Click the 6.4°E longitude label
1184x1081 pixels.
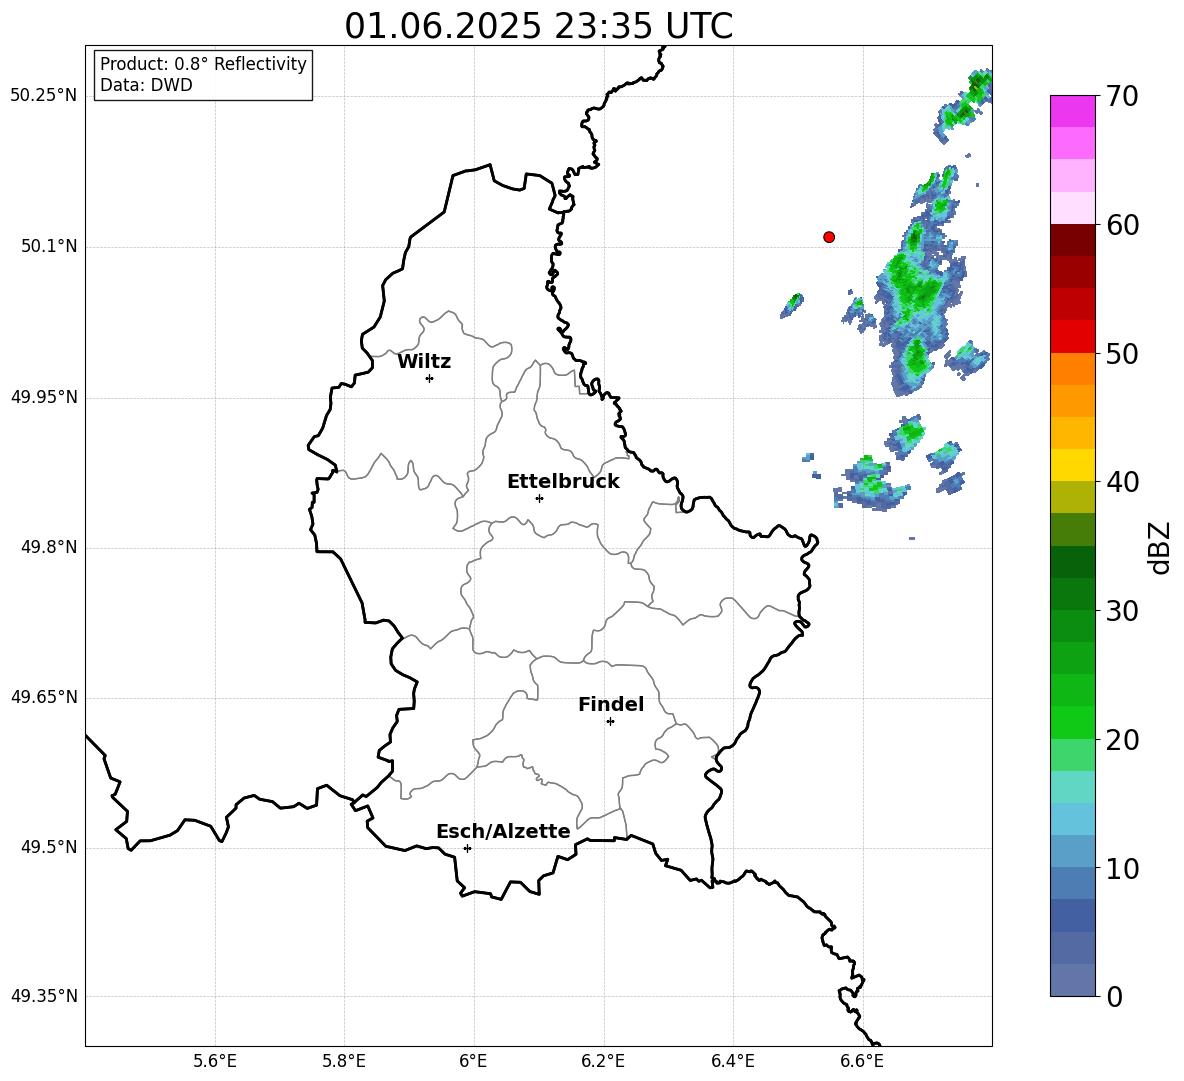click(x=732, y=1061)
